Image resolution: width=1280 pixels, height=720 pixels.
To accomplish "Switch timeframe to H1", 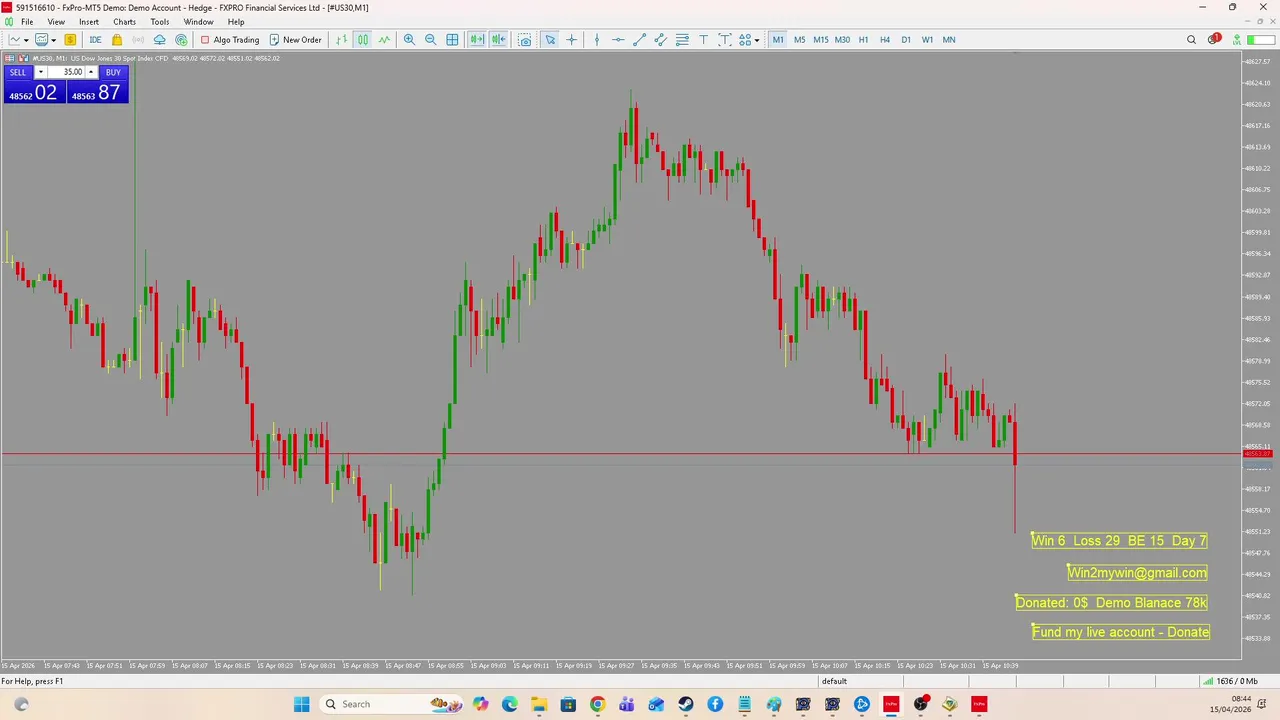I will [x=864, y=40].
